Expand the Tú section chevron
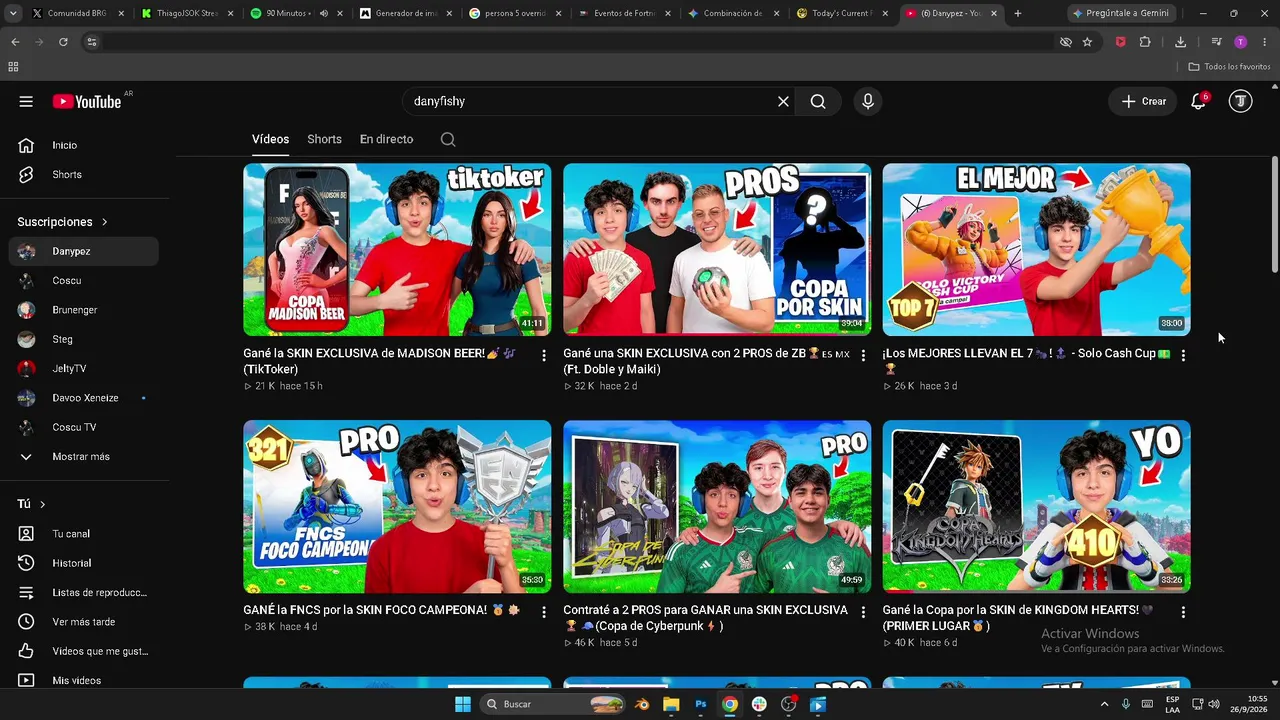Viewport: 1280px width, 720px height. (x=42, y=504)
